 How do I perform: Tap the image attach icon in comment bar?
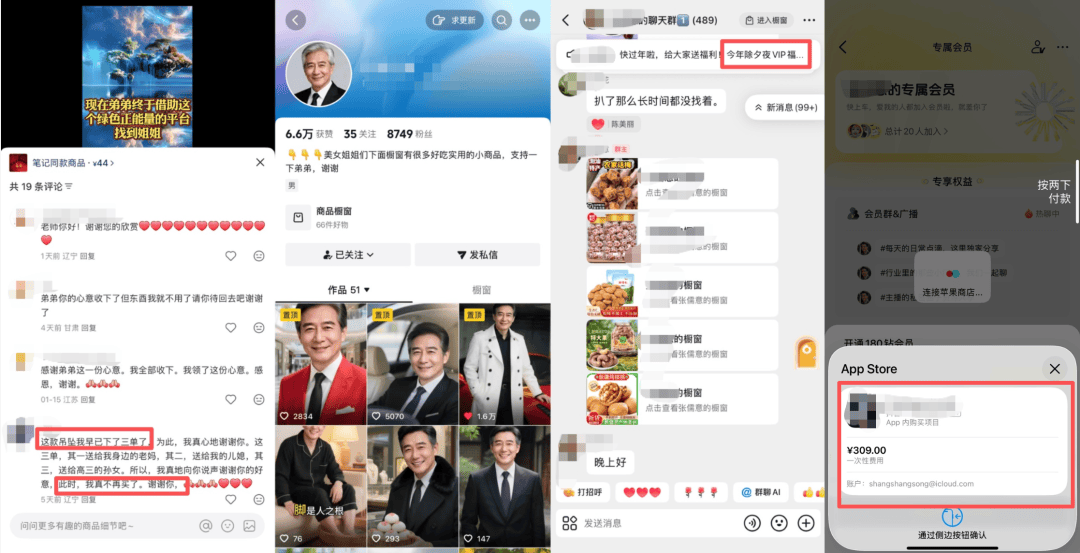(249, 525)
